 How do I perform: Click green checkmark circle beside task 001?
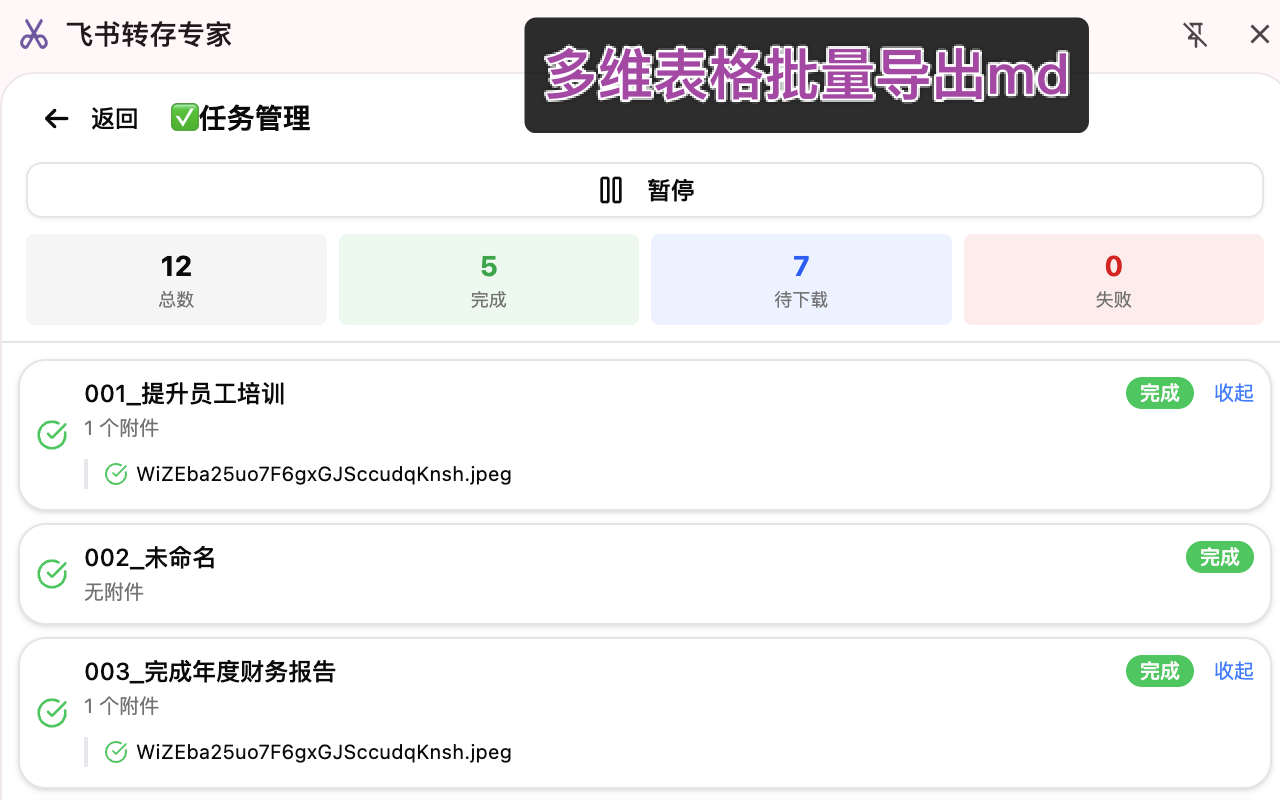coord(51,435)
